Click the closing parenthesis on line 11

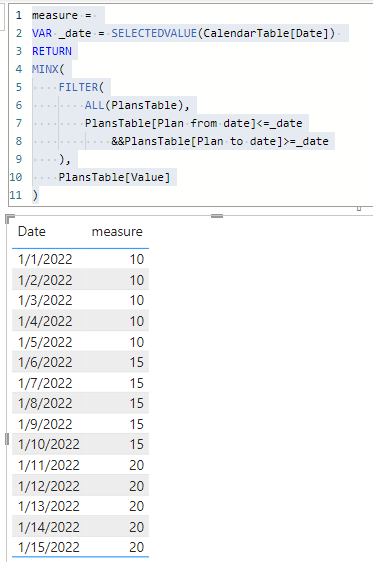[35, 195]
